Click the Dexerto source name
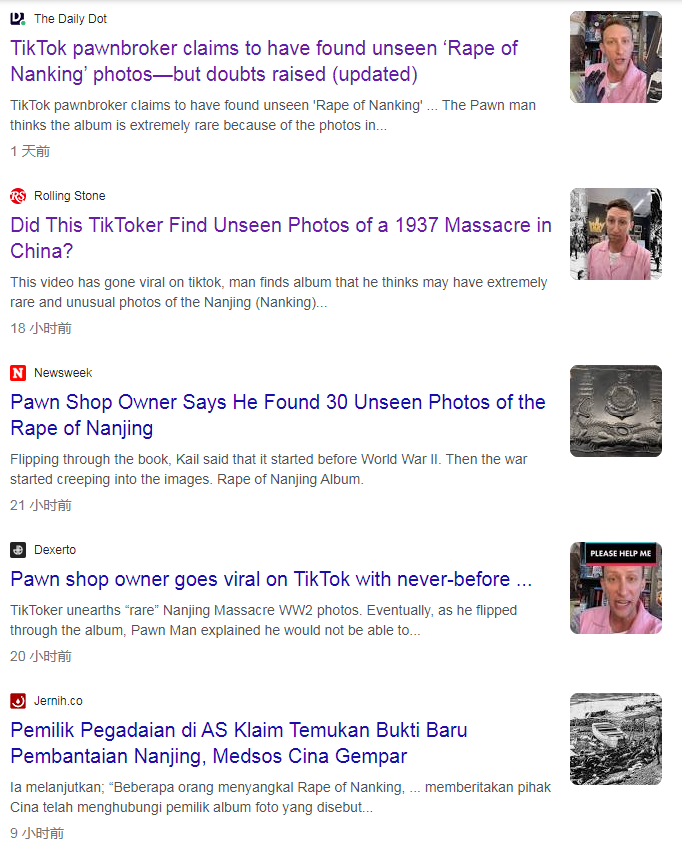The height and width of the screenshot is (844, 682). point(55,550)
